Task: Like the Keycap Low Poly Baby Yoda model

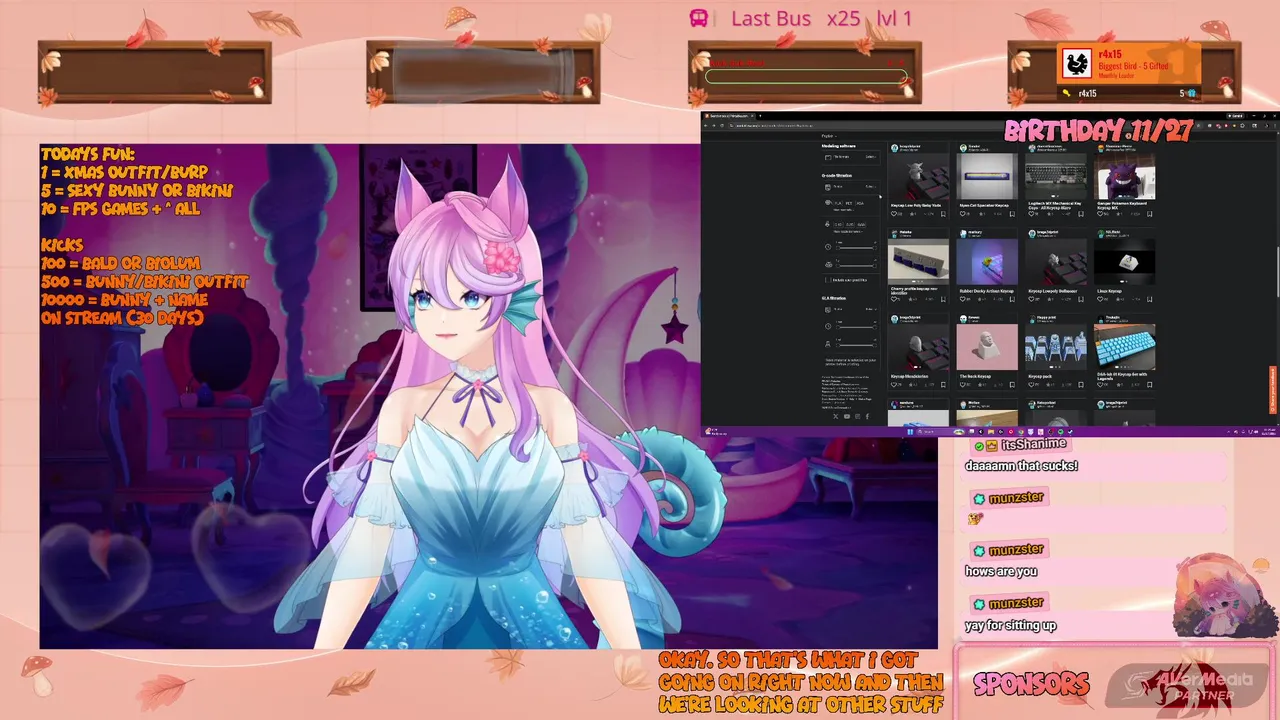Action: [894, 214]
